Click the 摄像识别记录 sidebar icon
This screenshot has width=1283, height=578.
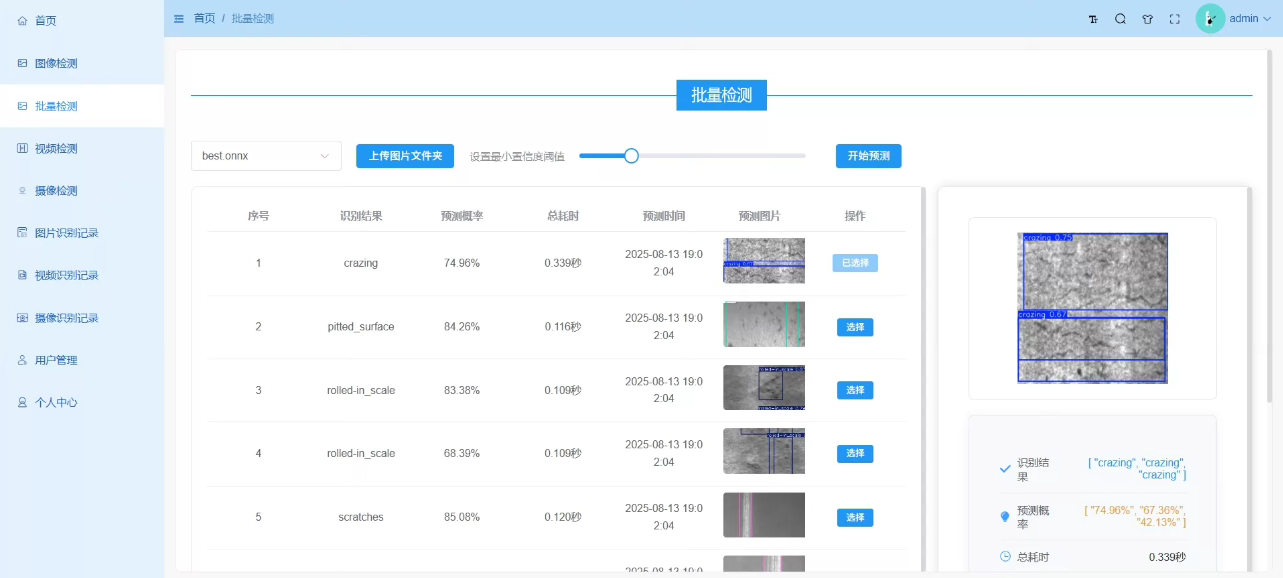pyautogui.click(x=22, y=317)
